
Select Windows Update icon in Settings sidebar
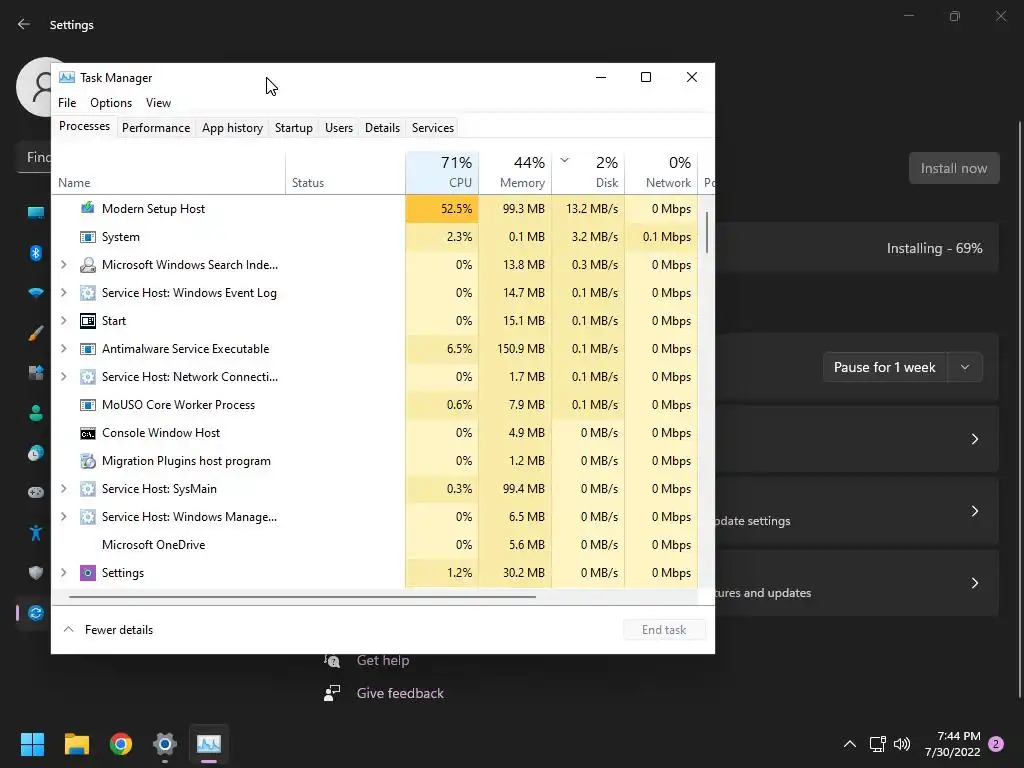click(36, 613)
